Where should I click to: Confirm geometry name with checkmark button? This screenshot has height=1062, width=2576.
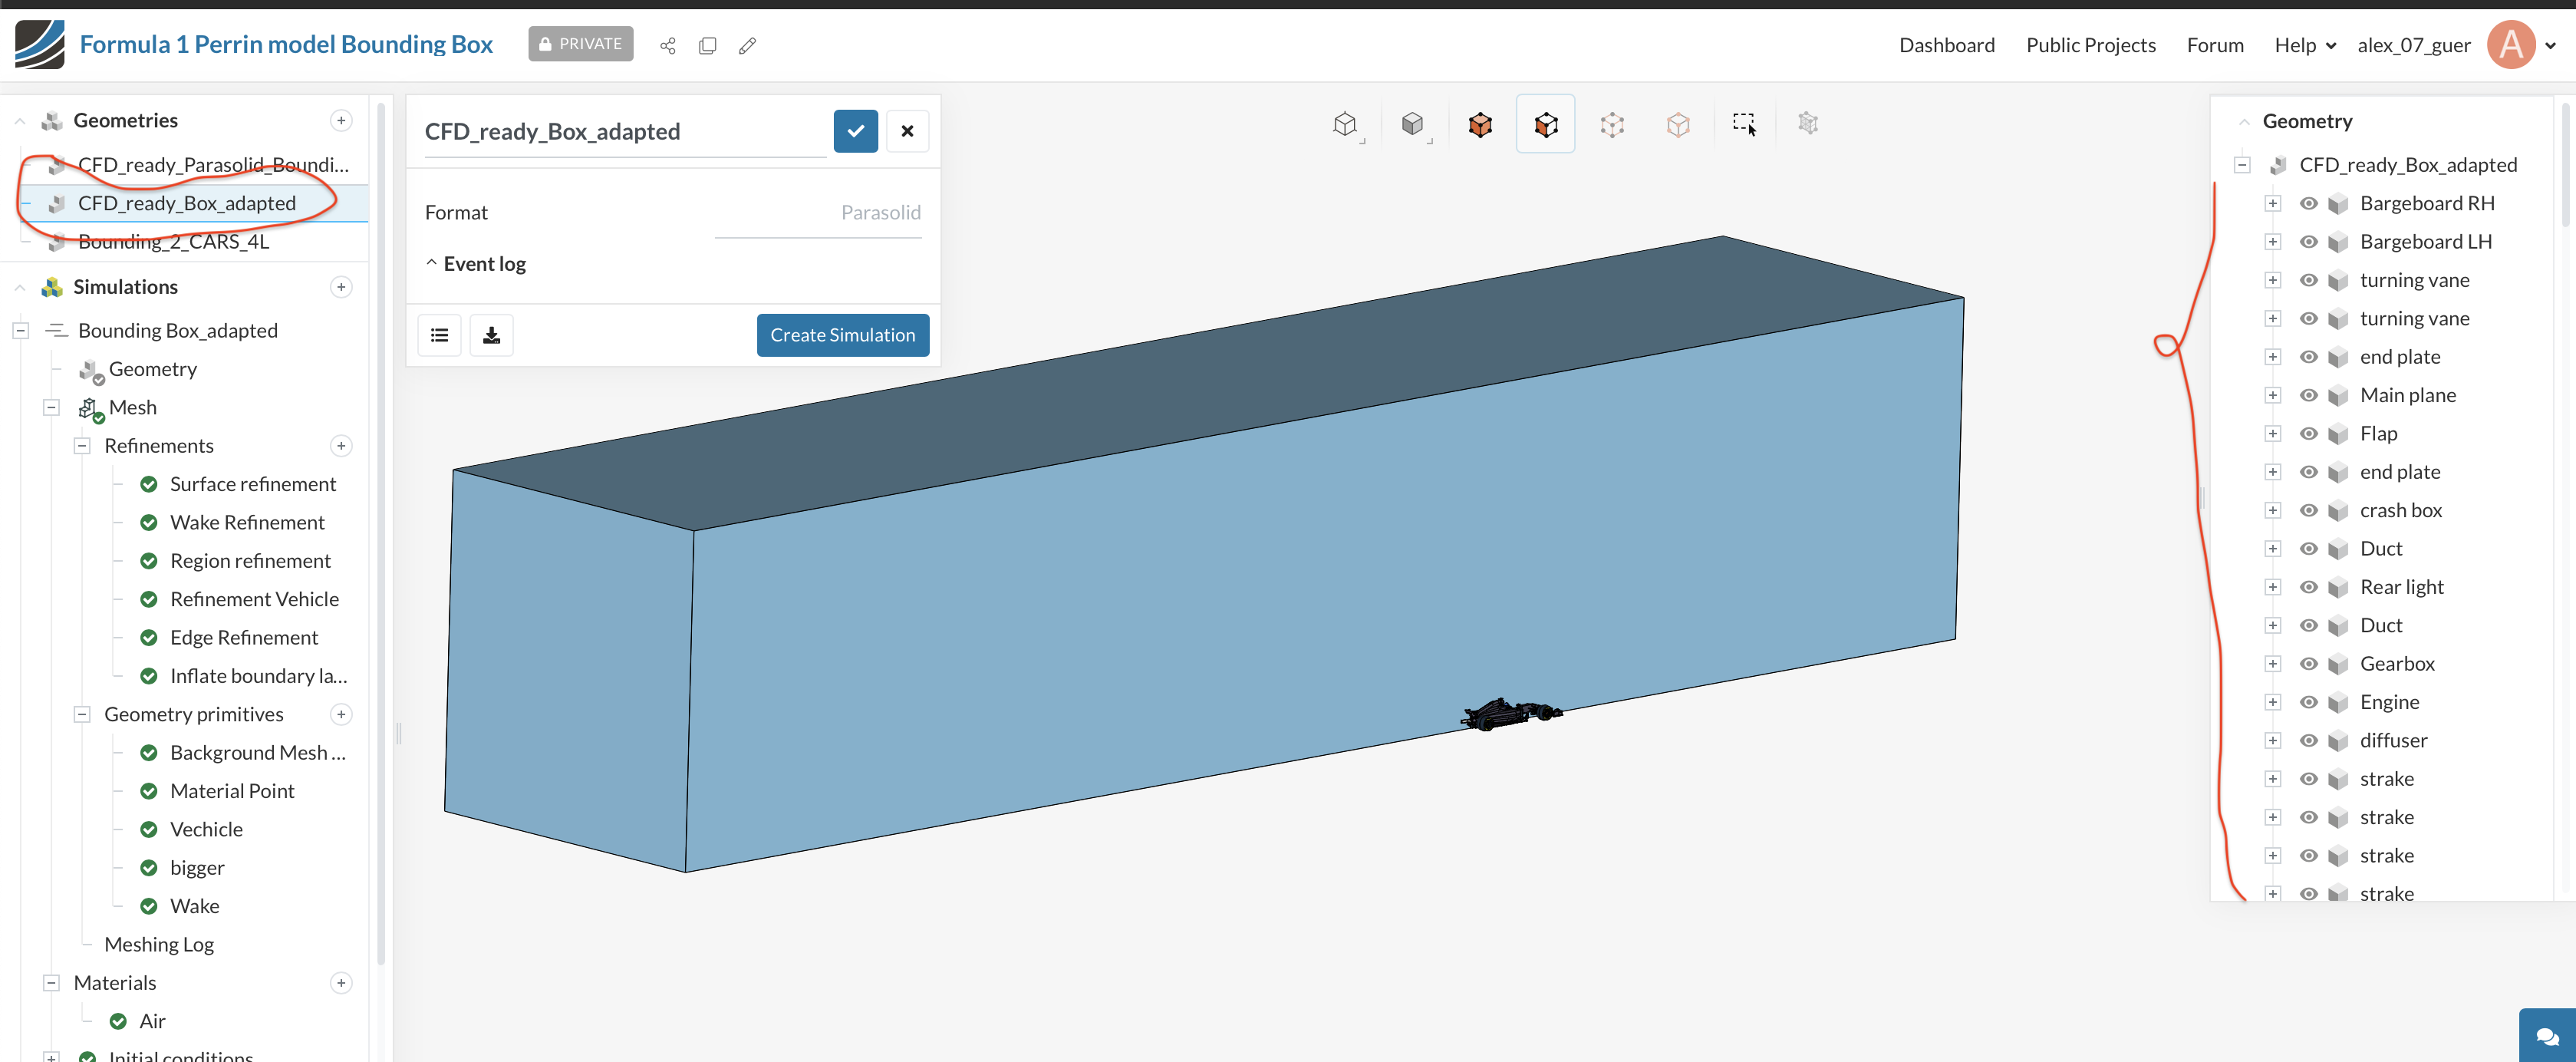[855, 131]
